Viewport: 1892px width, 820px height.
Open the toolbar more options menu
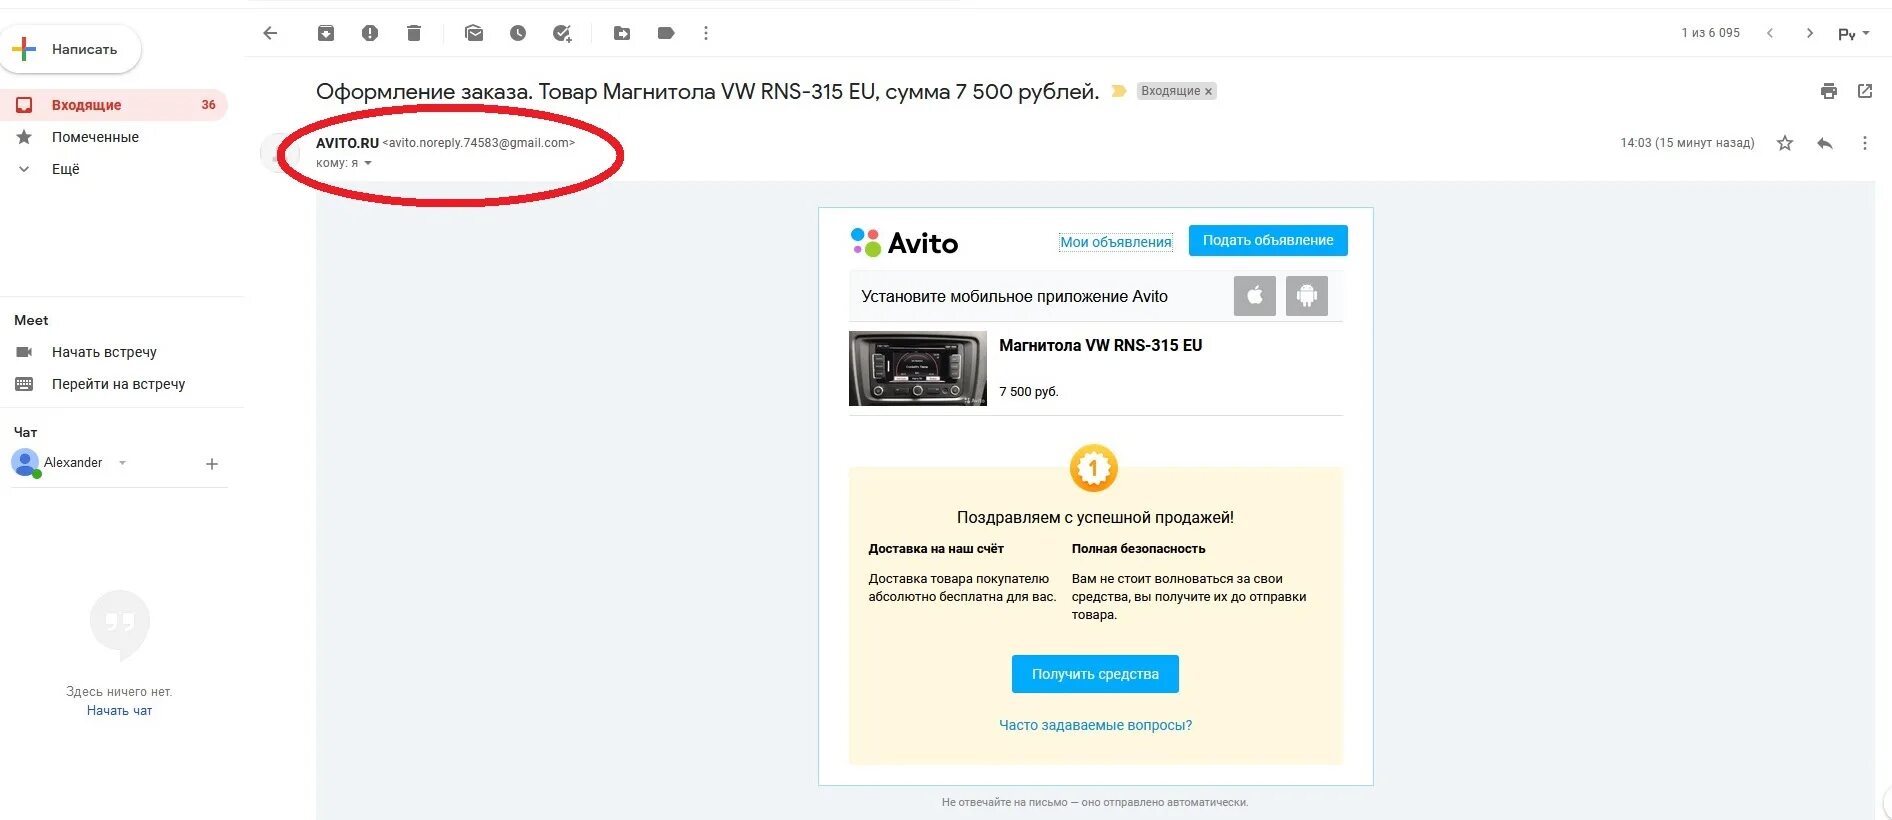tap(706, 33)
